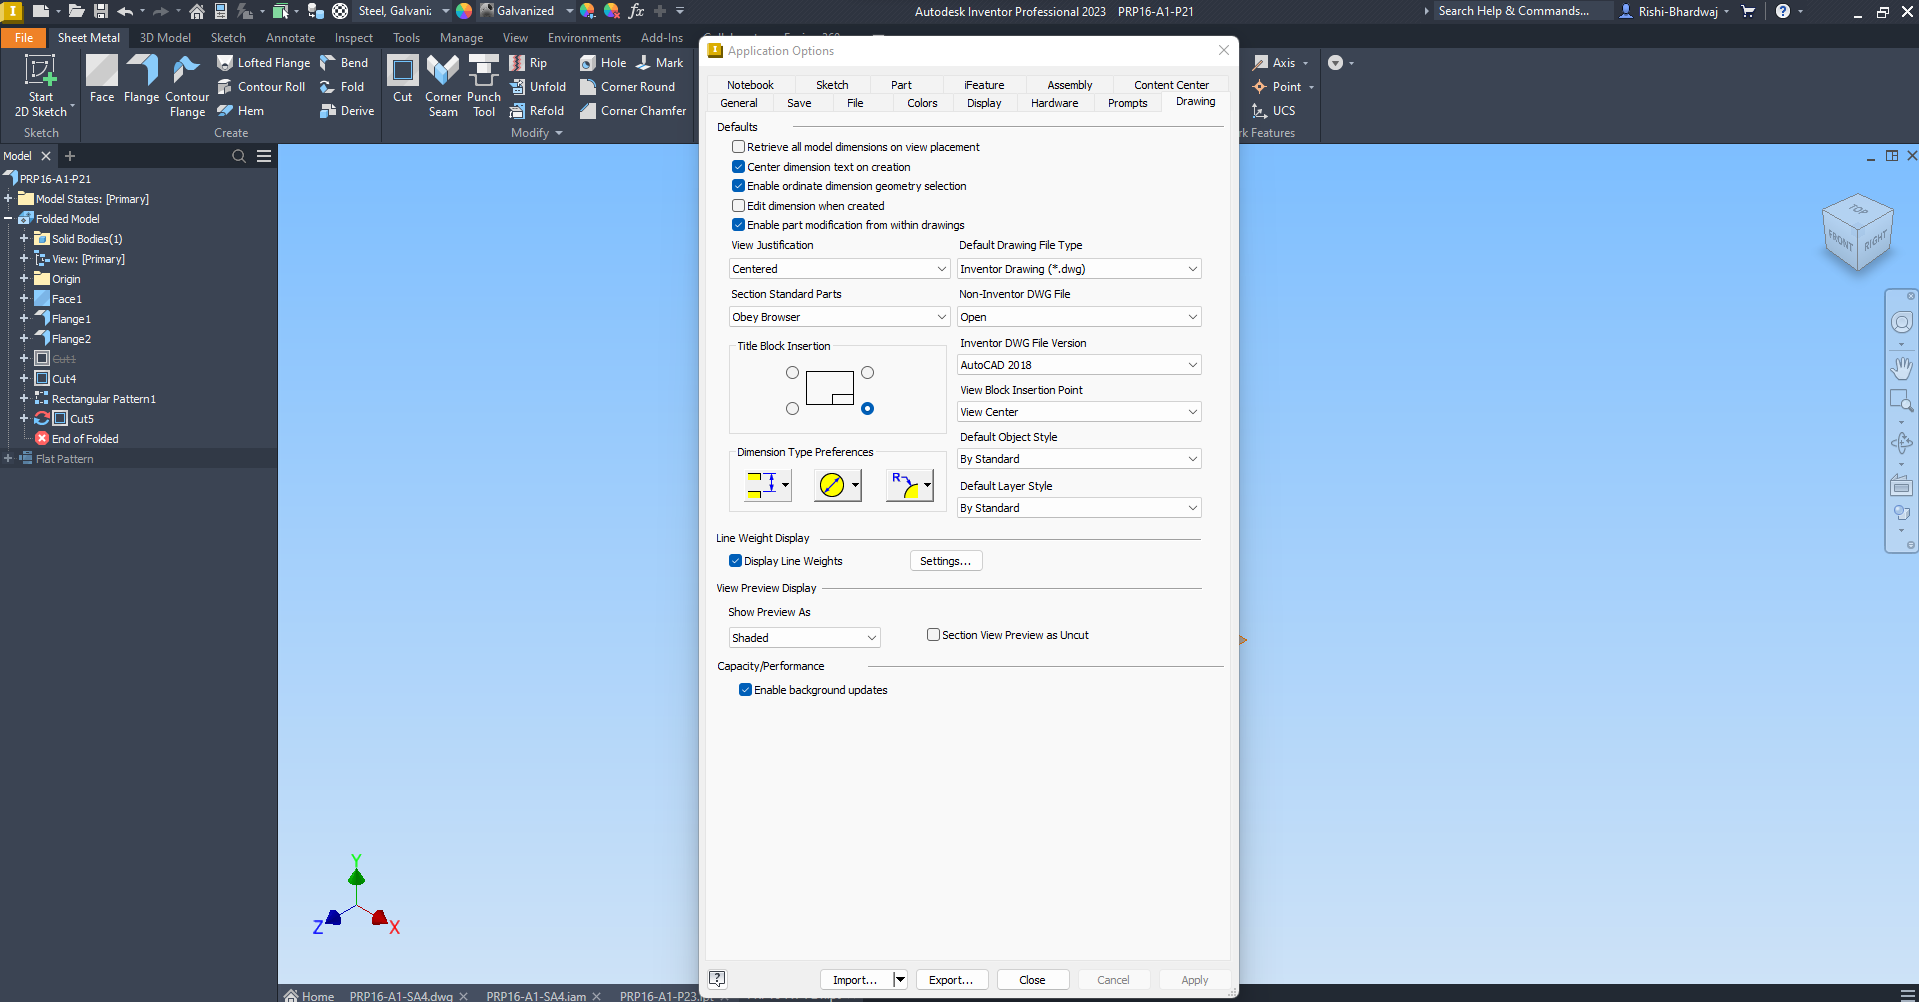Select the Face tool in ribbon
1919x1002 pixels.
coord(102,79)
